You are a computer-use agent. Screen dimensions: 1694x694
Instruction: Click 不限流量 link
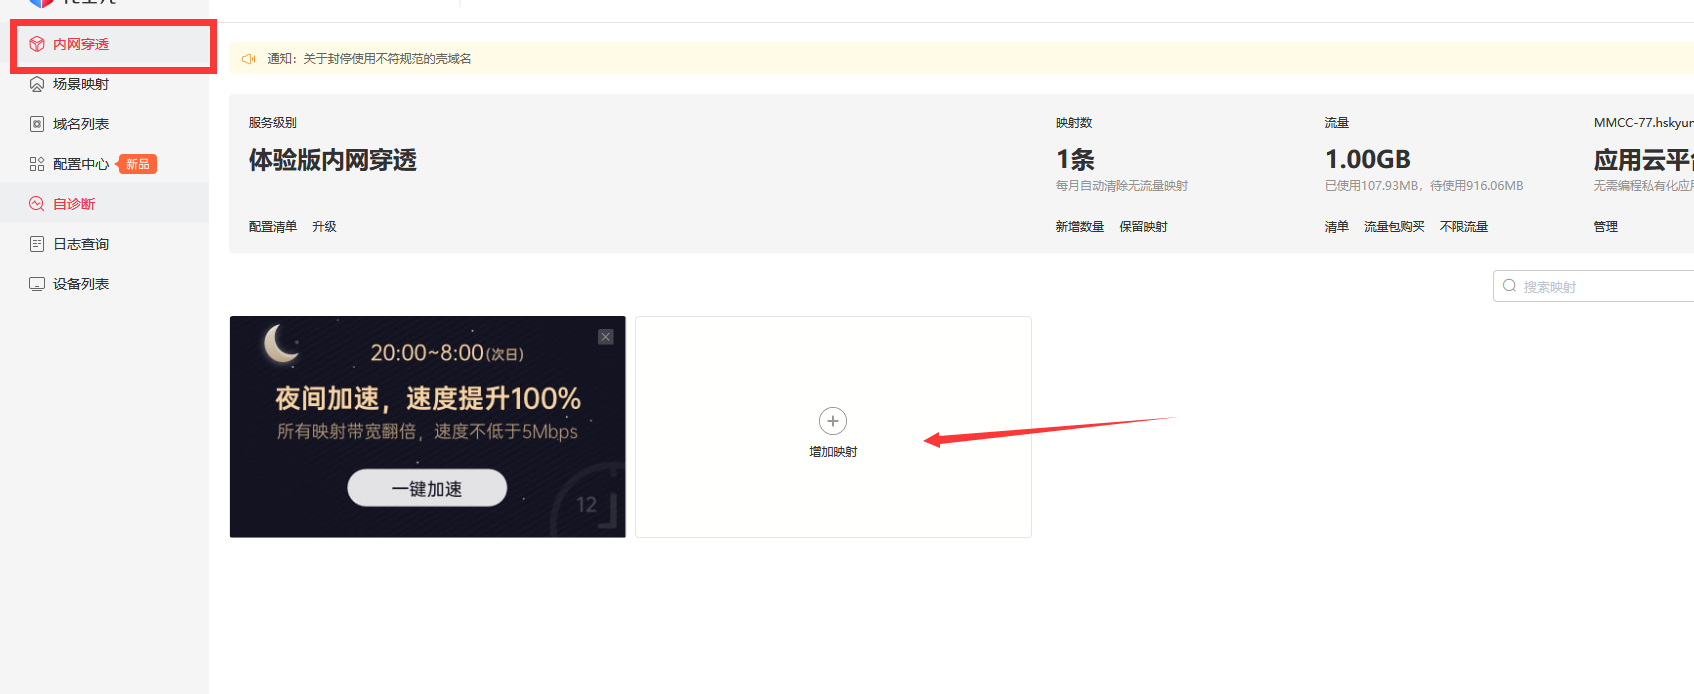(1464, 227)
